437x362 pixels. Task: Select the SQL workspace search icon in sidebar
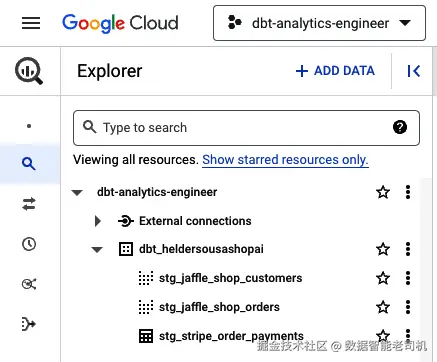[x=29, y=164]
